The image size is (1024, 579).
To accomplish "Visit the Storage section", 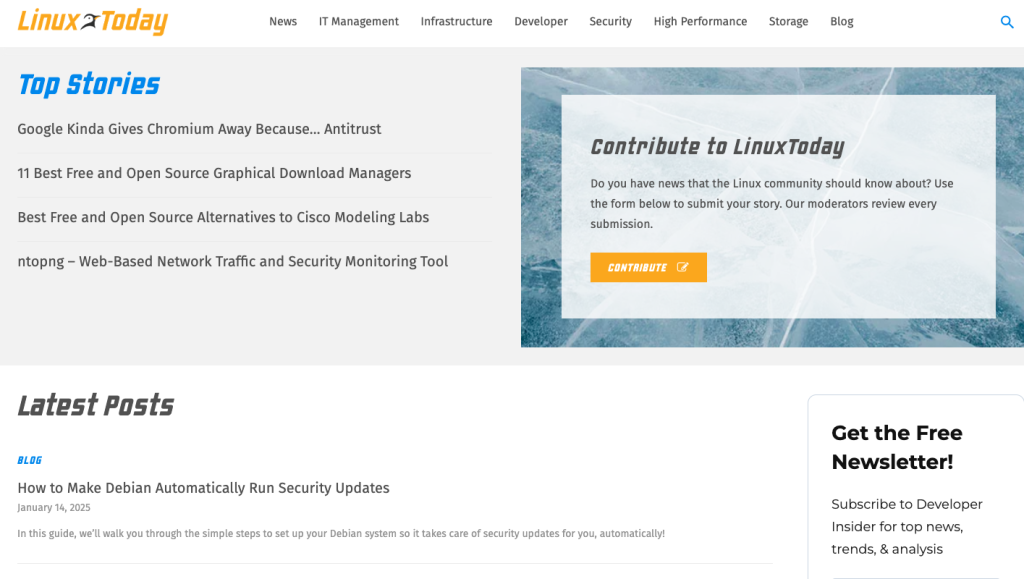I will click(x=788, y=22).
